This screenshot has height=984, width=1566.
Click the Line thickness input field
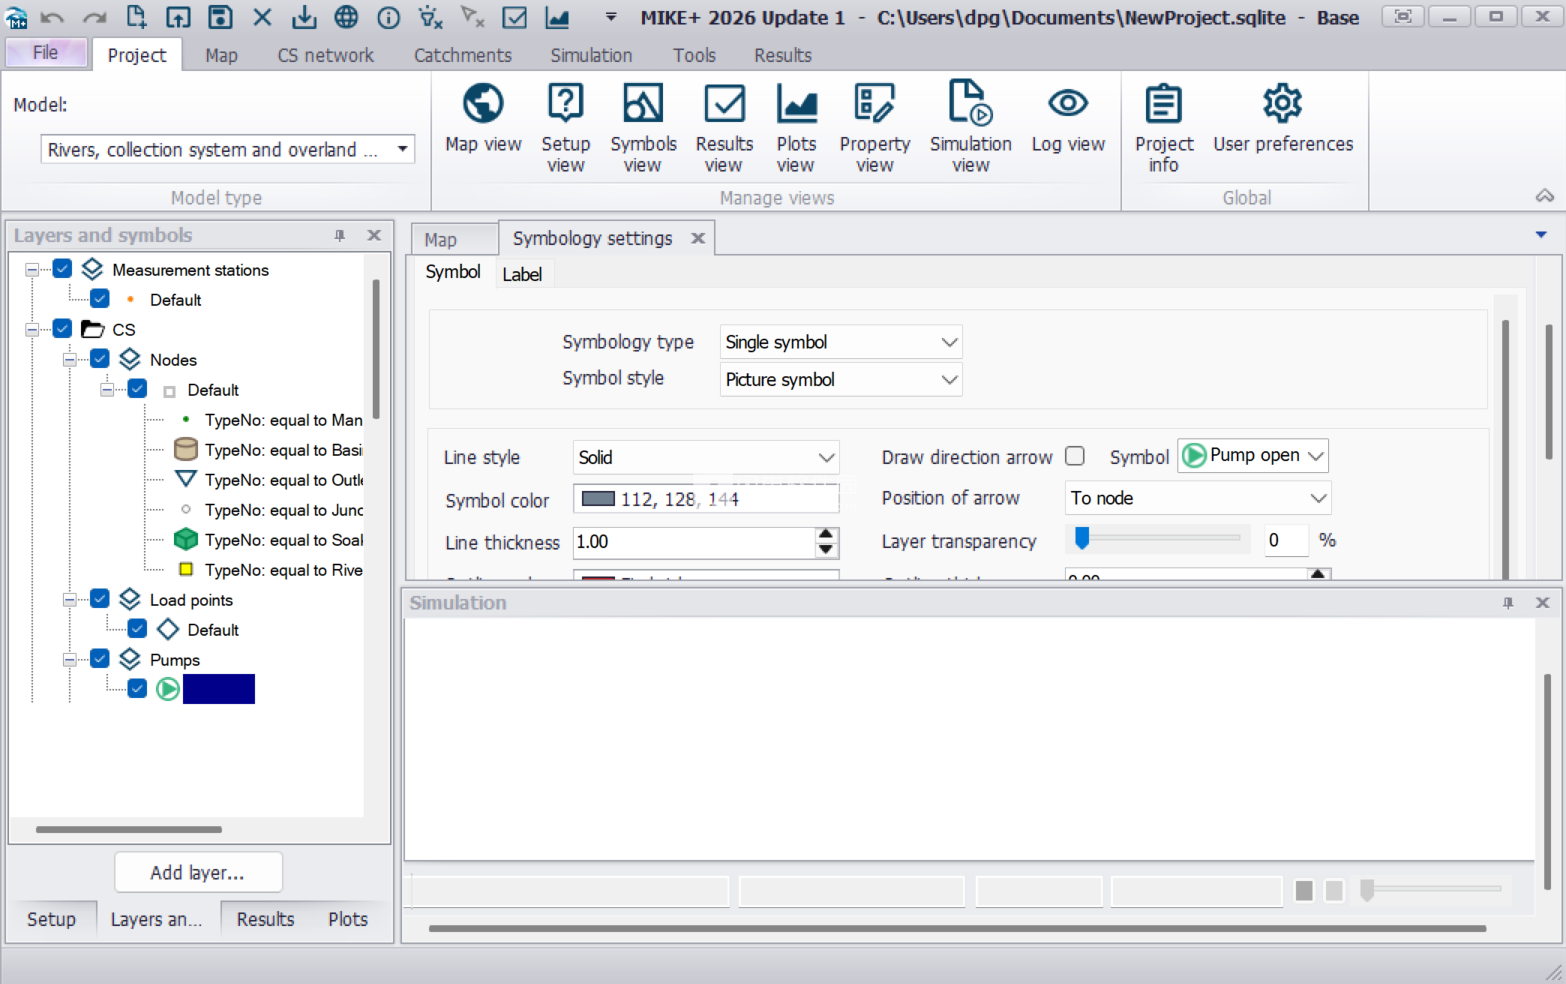[x=694, y=542]
